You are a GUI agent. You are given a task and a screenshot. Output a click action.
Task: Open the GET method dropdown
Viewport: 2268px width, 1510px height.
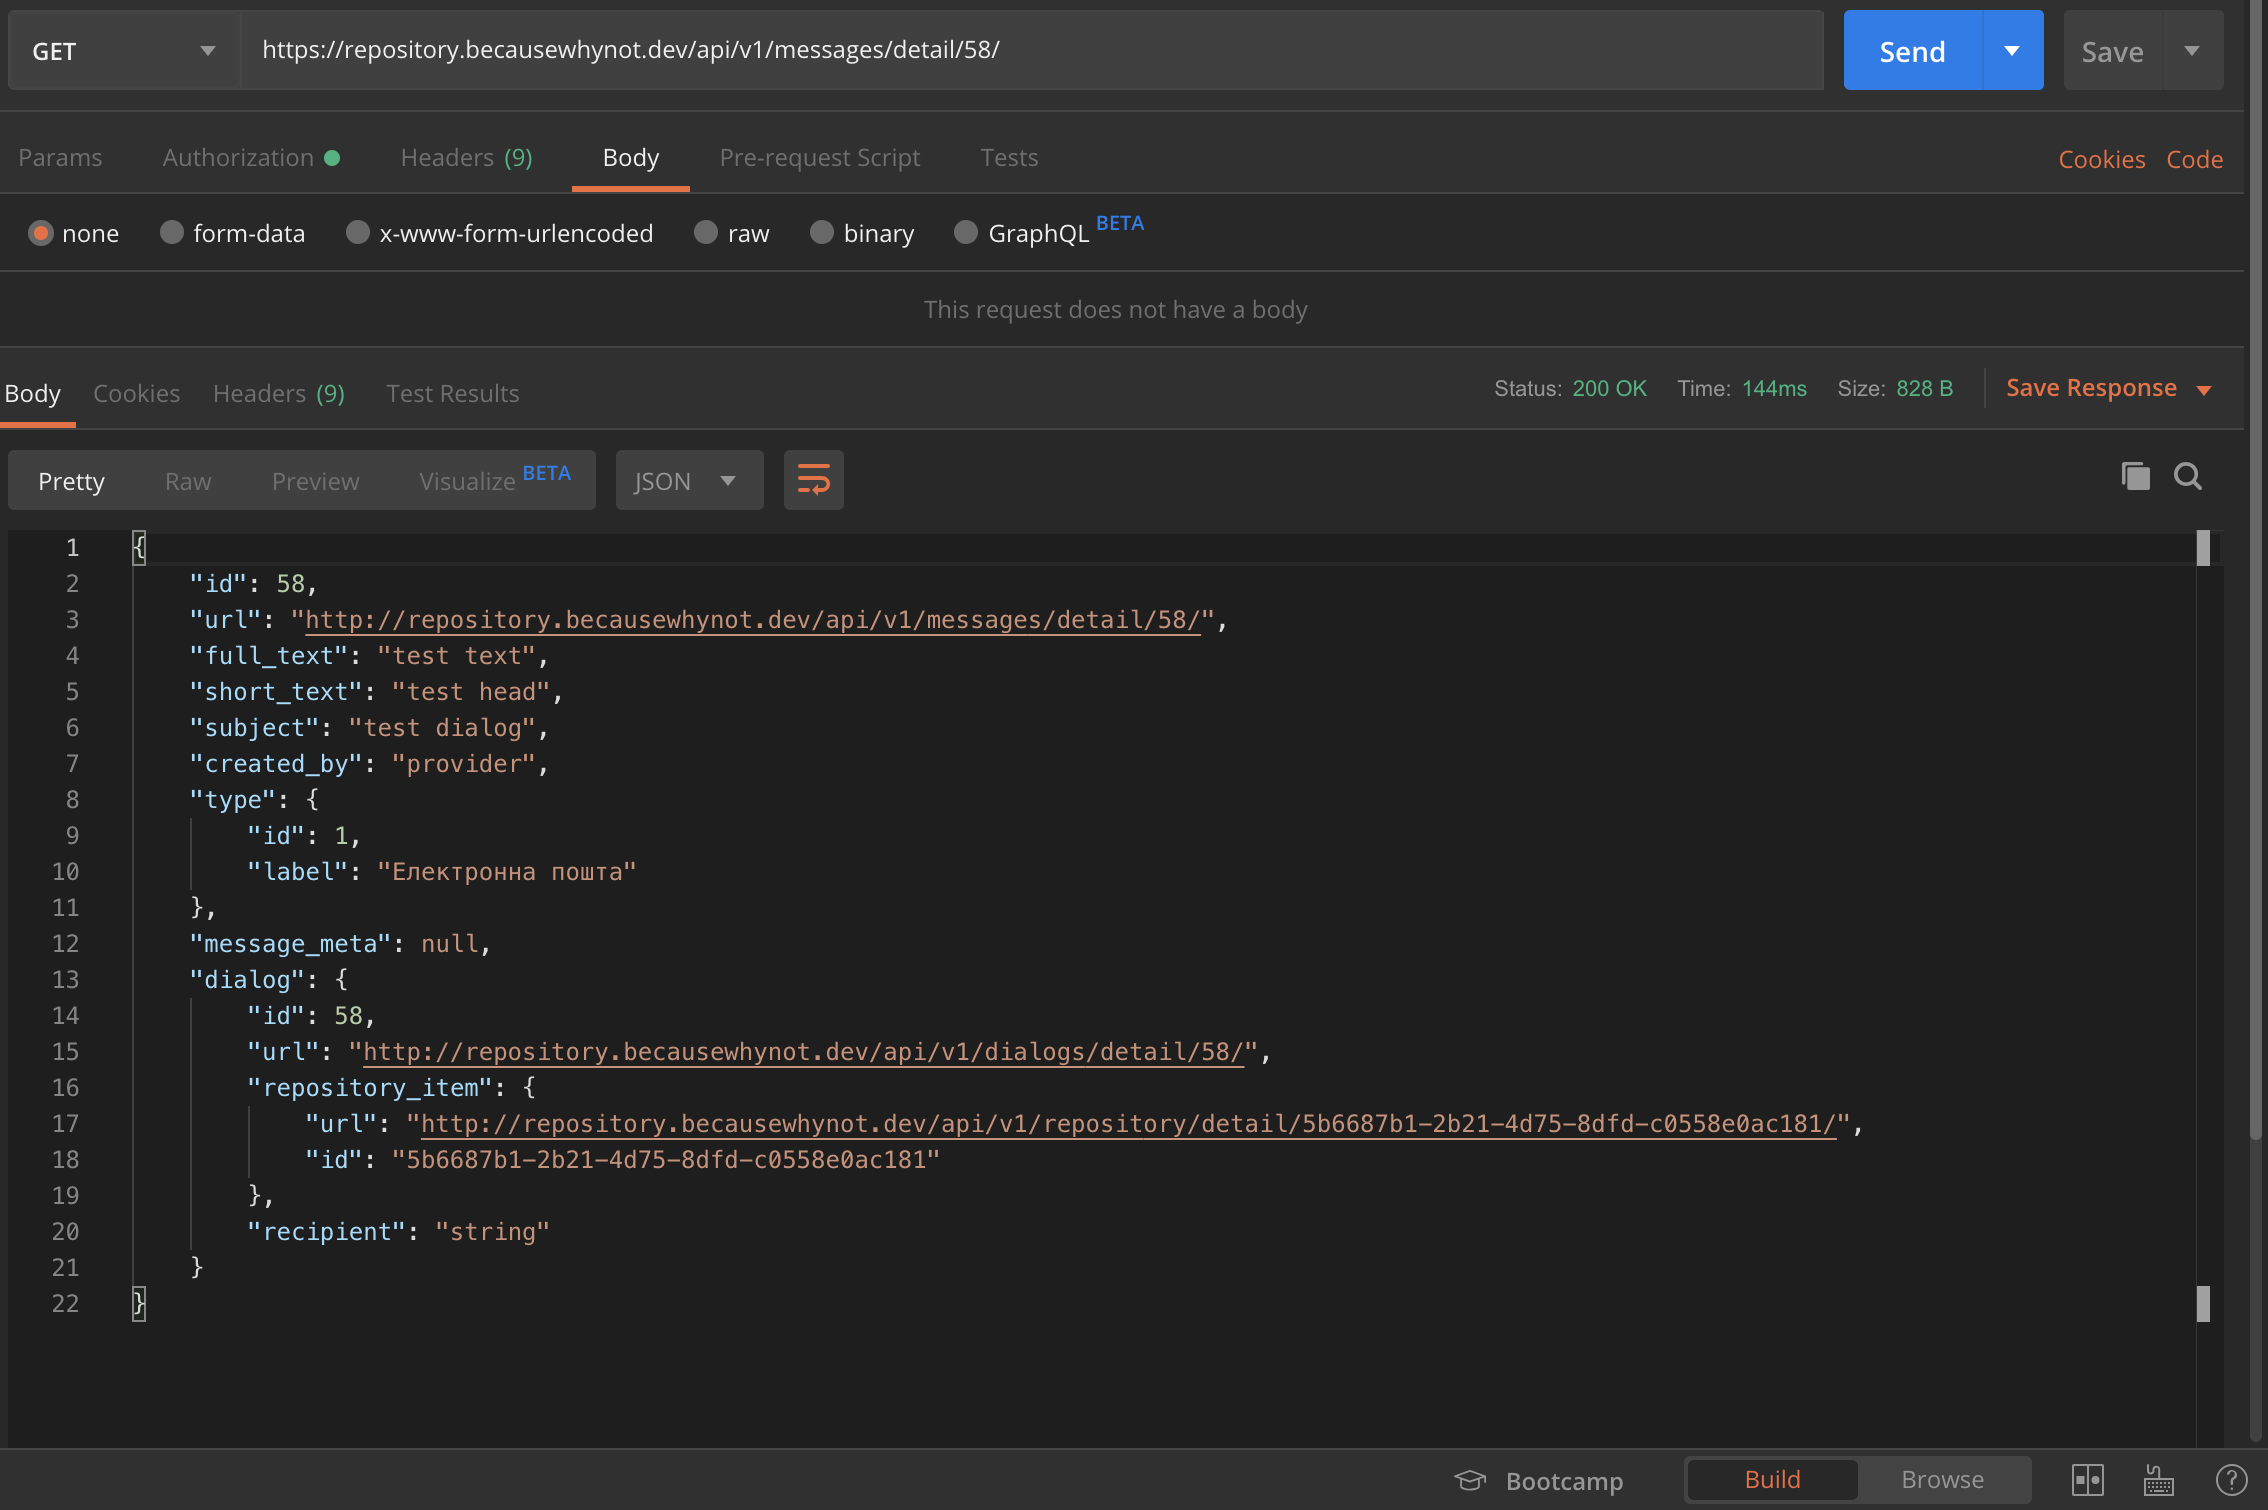click(x=124, y=51)
